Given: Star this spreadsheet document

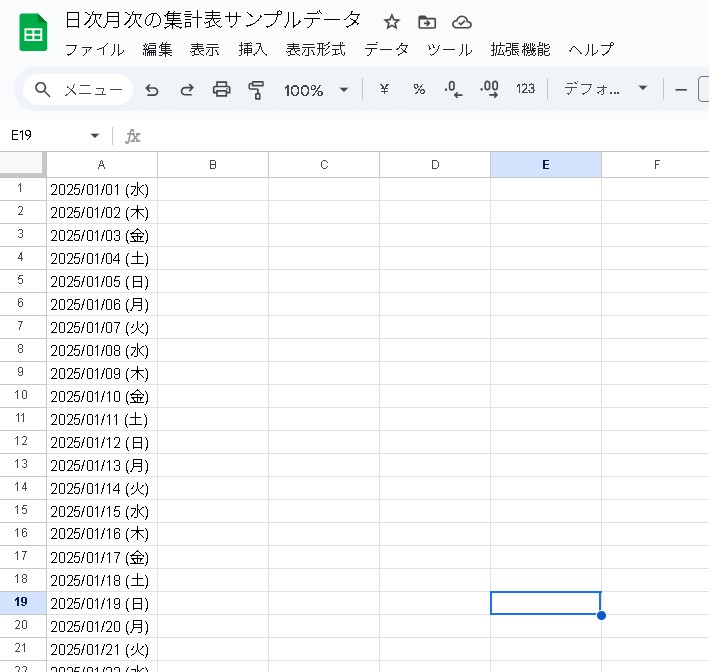Looking at the screenshot, I should (392, 22).
